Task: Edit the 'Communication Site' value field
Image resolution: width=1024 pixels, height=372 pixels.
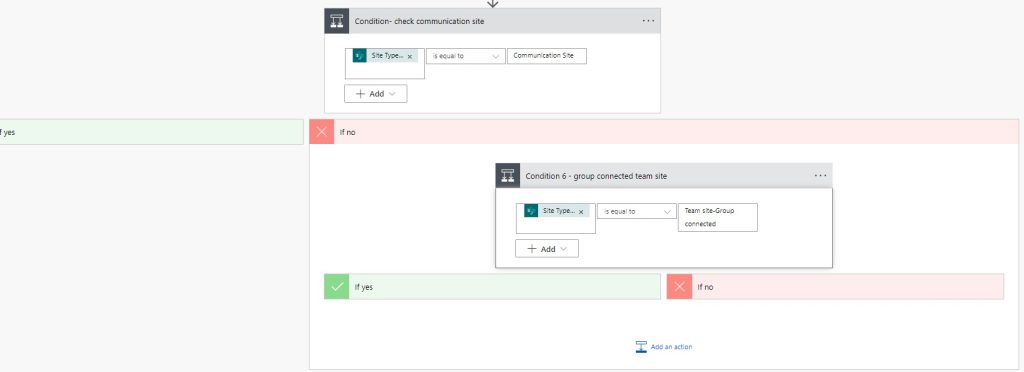Action: pos(547,56)
